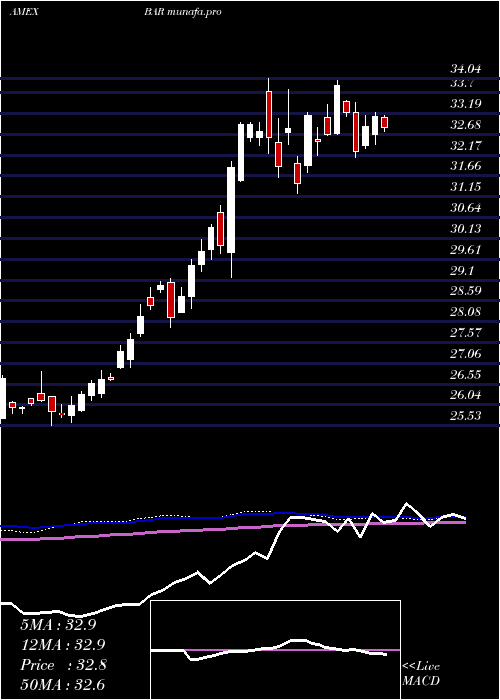
Task: Select the 27.06 price axis label
Action: pyautogui.click(x=465, y=354)
